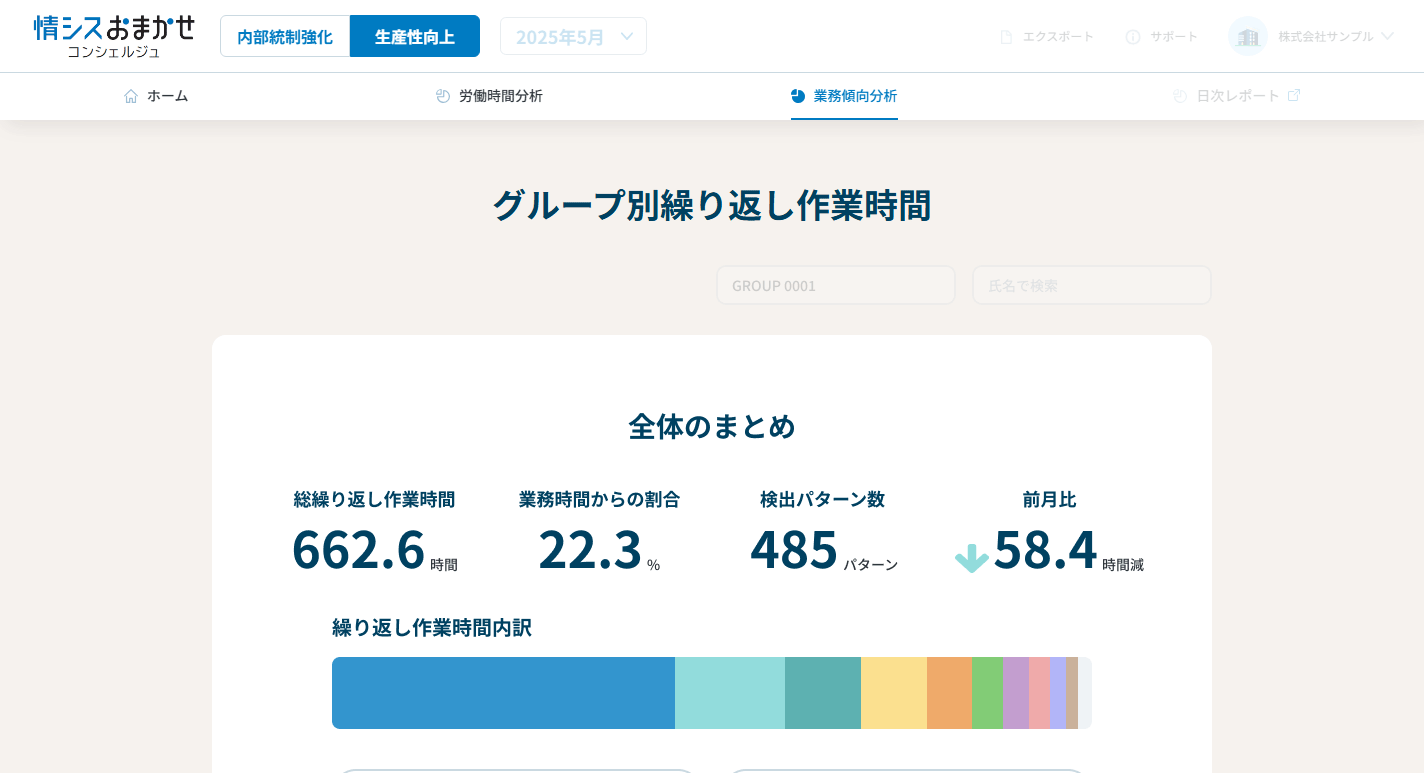The height and width of the screenshot is (773, 1424).
Task: Click the サポート info icon
Action: pyautogui.click(x=1133, y=36)
